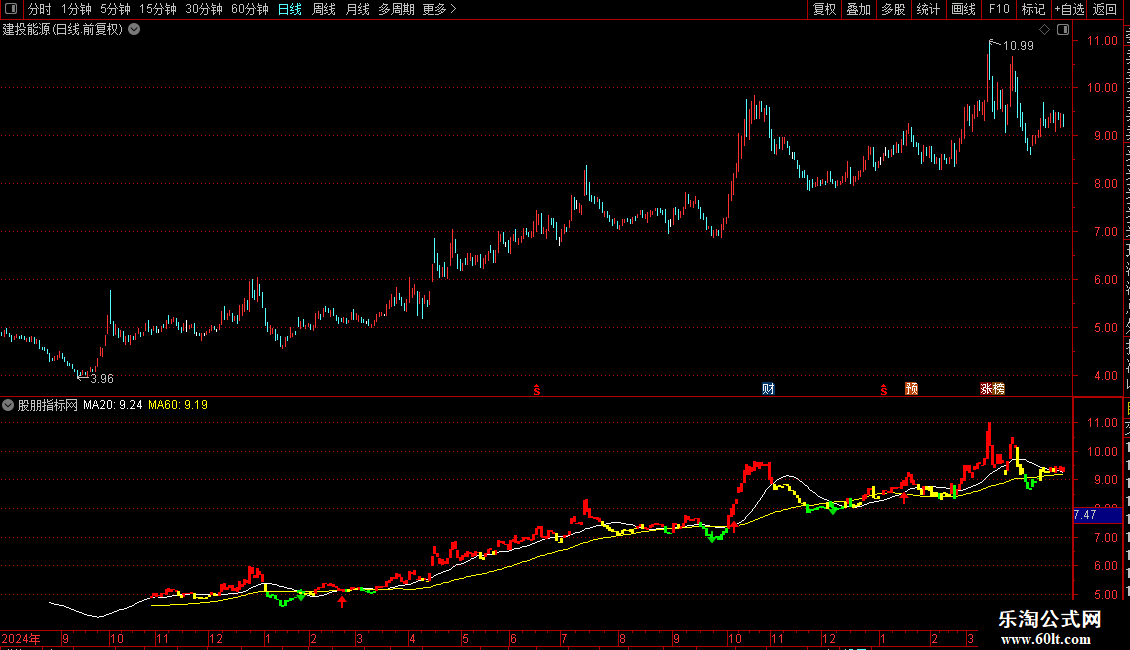Expand the 更多 periods menu
The image size is (1130, 650).
click(x=440, y=9)
